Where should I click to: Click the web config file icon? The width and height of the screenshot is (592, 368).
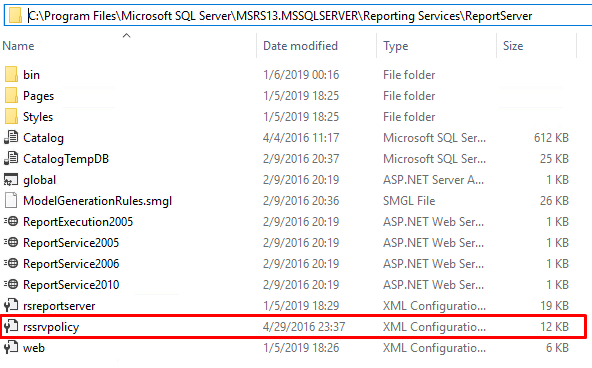11,347
